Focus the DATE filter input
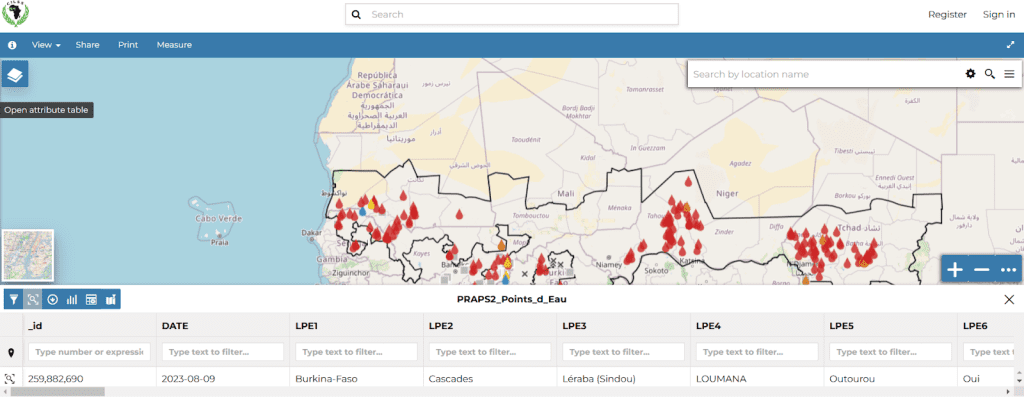This screenshot has width=1024, height=397. click(223, 352)
